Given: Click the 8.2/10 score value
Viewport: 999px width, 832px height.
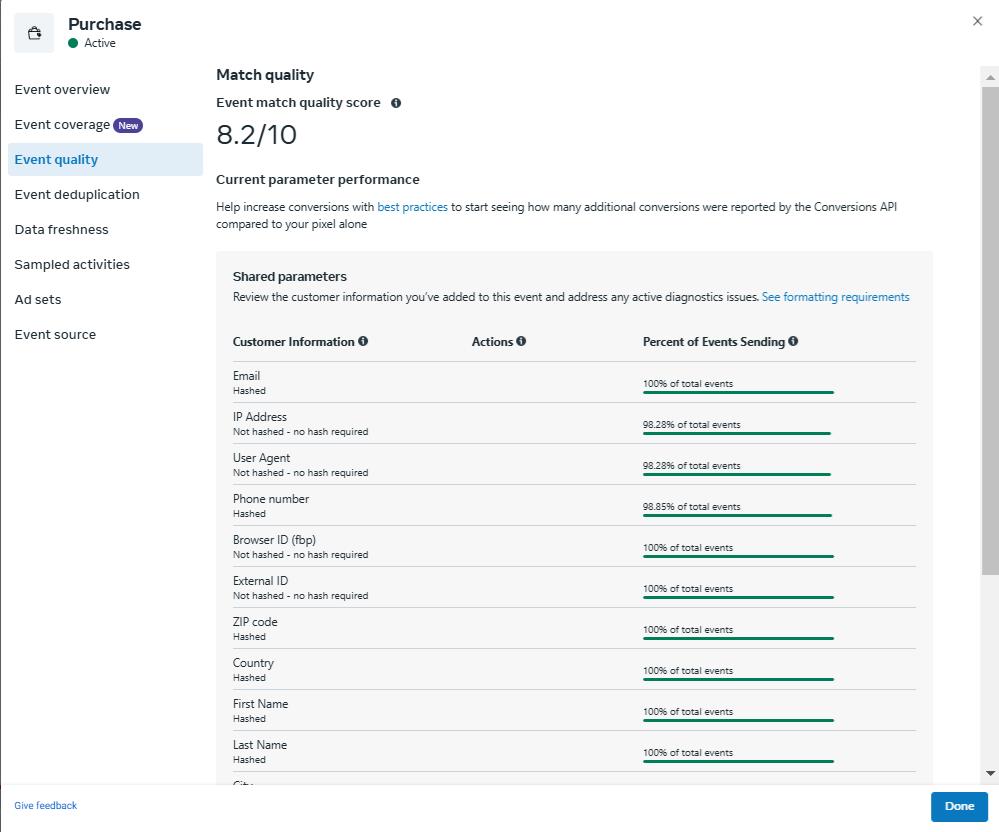Looking at the screenshot, I should pos(257,135).
